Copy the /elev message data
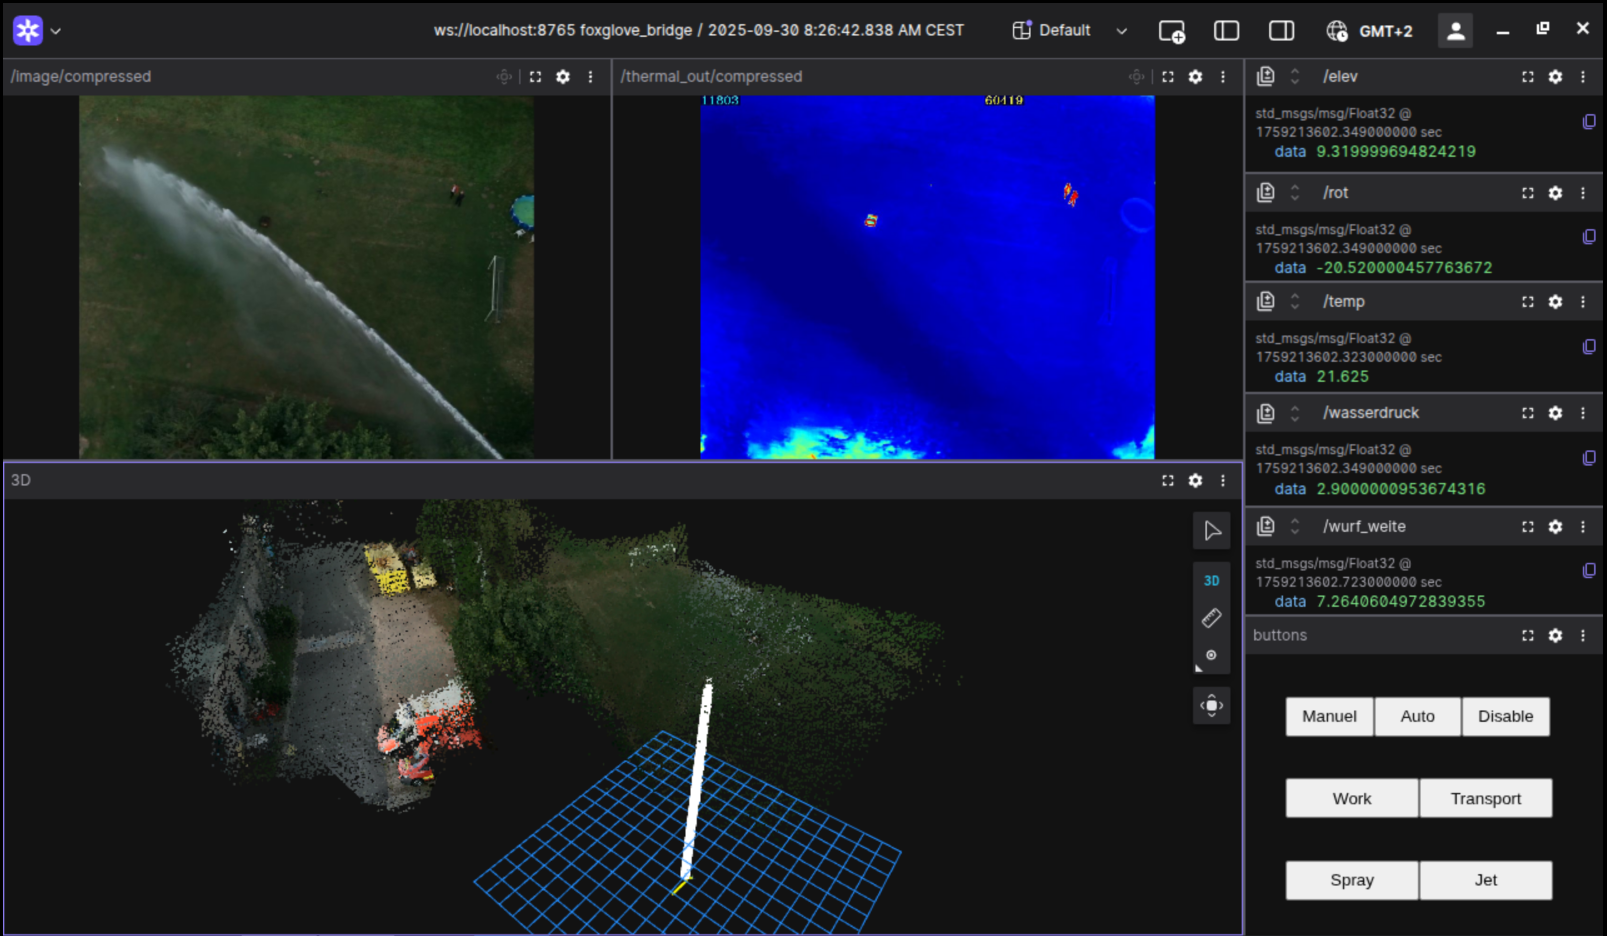The image size is (1607, 936). [x=1588, y=122]
